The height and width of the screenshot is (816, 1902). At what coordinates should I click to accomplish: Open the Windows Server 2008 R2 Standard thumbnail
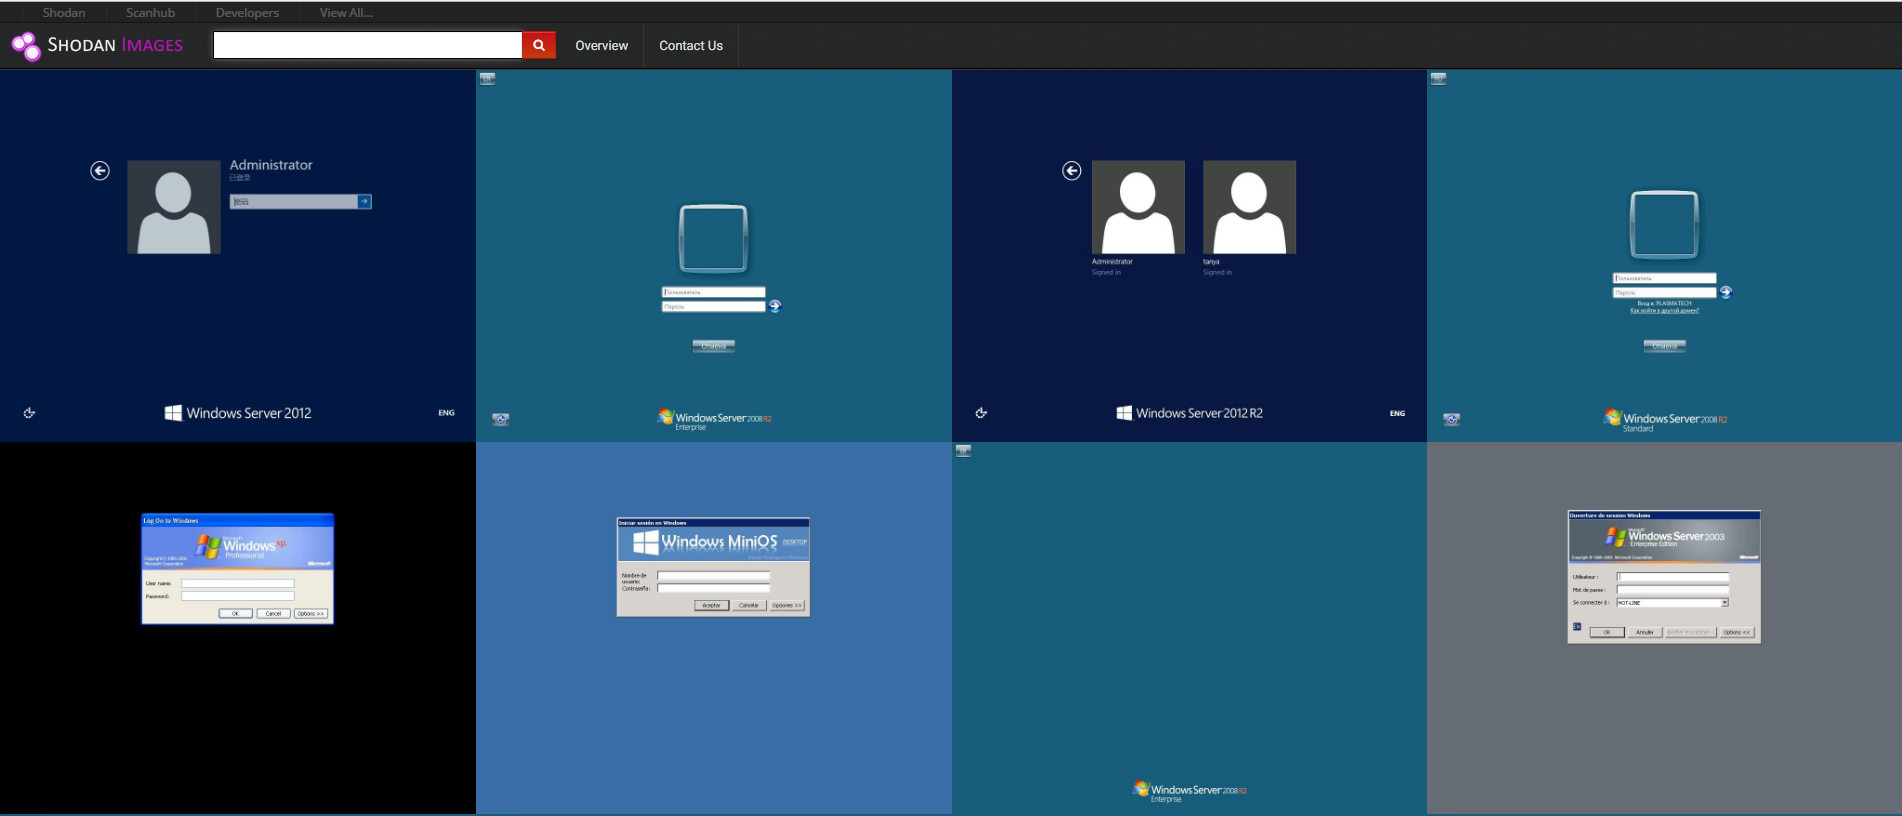click(x=1664, y=255)
